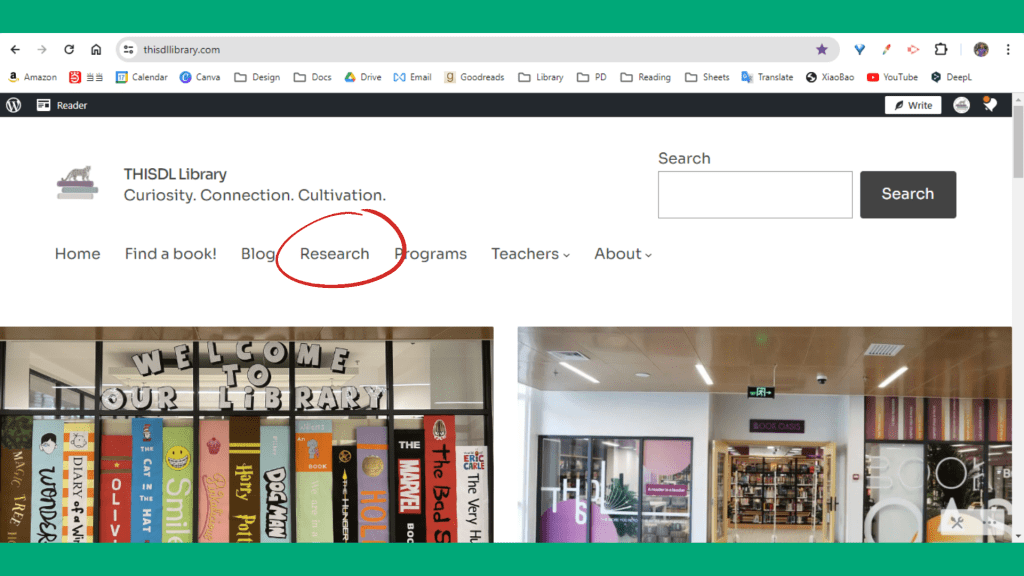1024x576 pixels.
Task: Open Chrome three-dot menu
Action: [x=1007, y=49]
